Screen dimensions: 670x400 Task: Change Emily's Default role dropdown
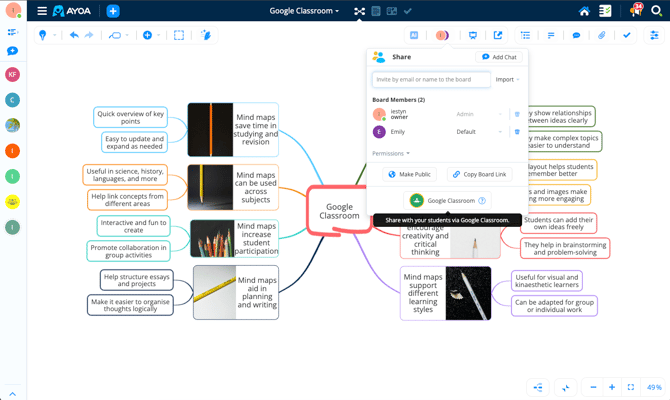(479, 132)
